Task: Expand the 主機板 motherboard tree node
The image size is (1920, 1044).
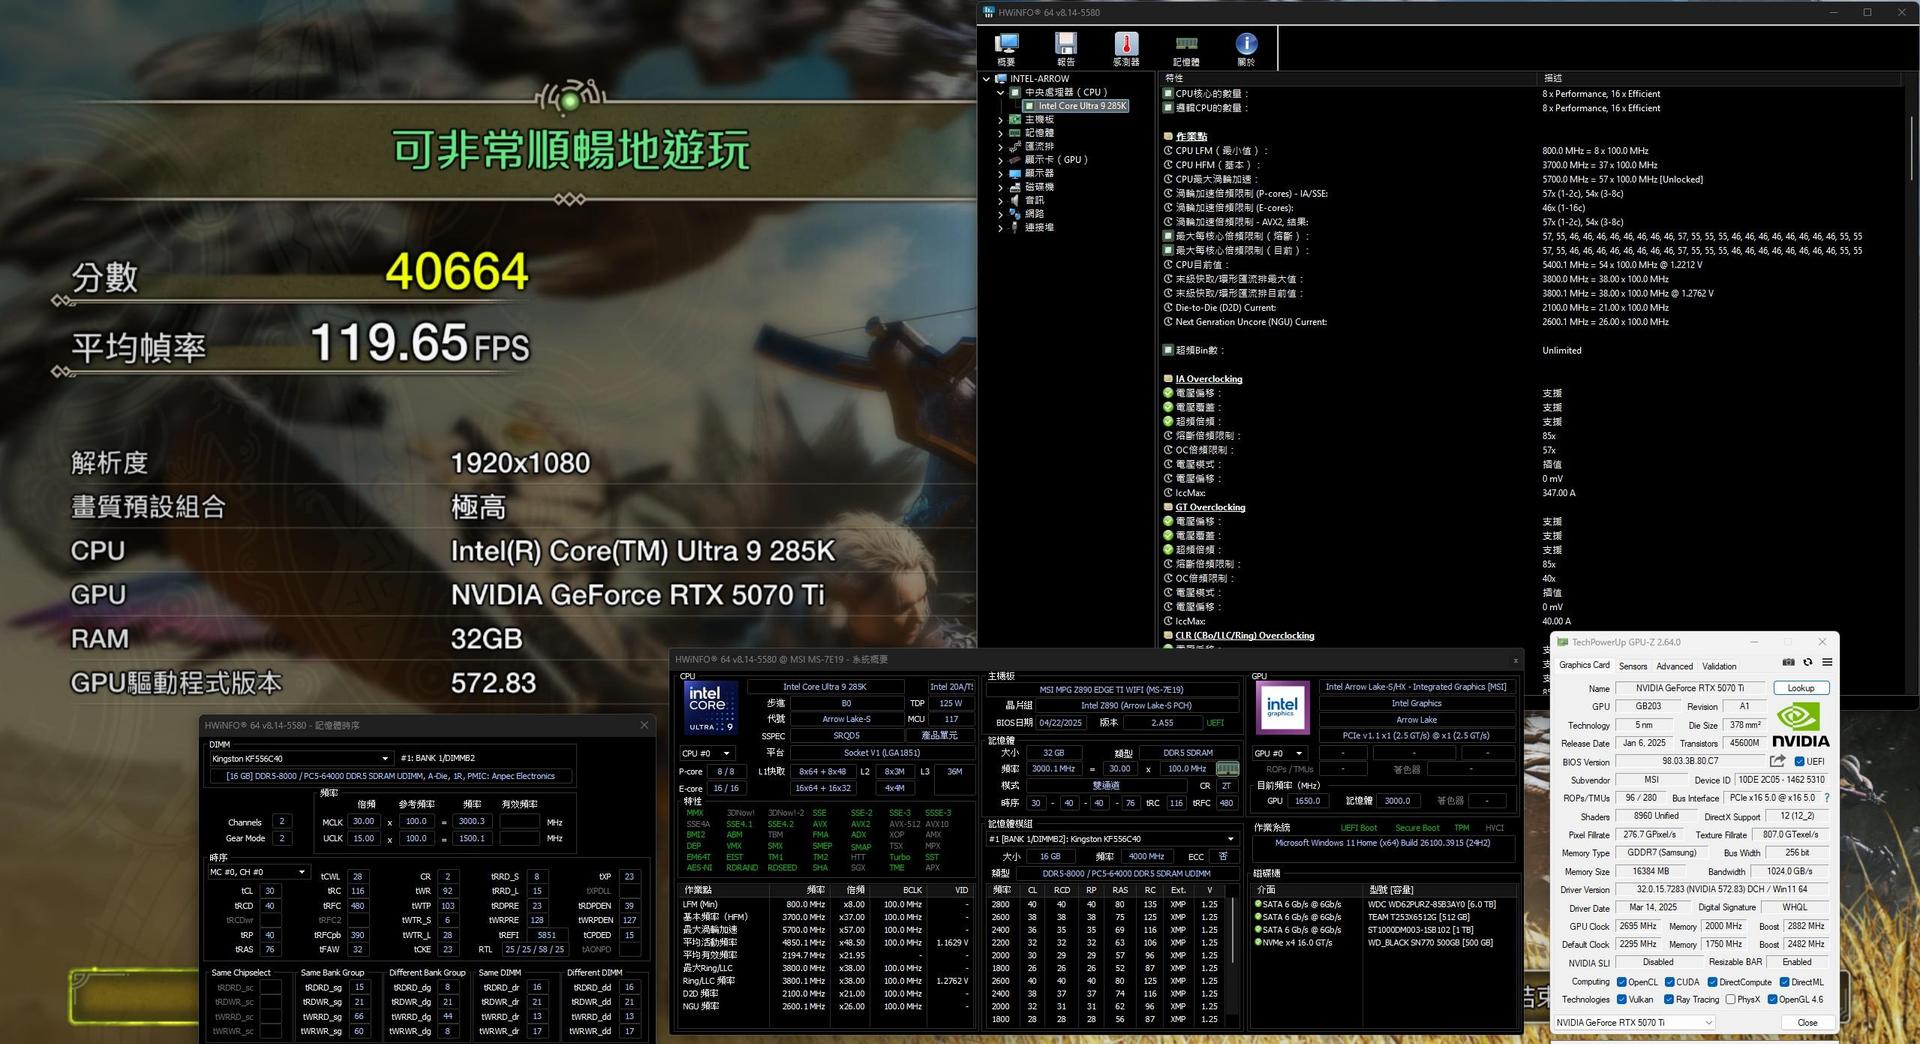Action: 1000,119
